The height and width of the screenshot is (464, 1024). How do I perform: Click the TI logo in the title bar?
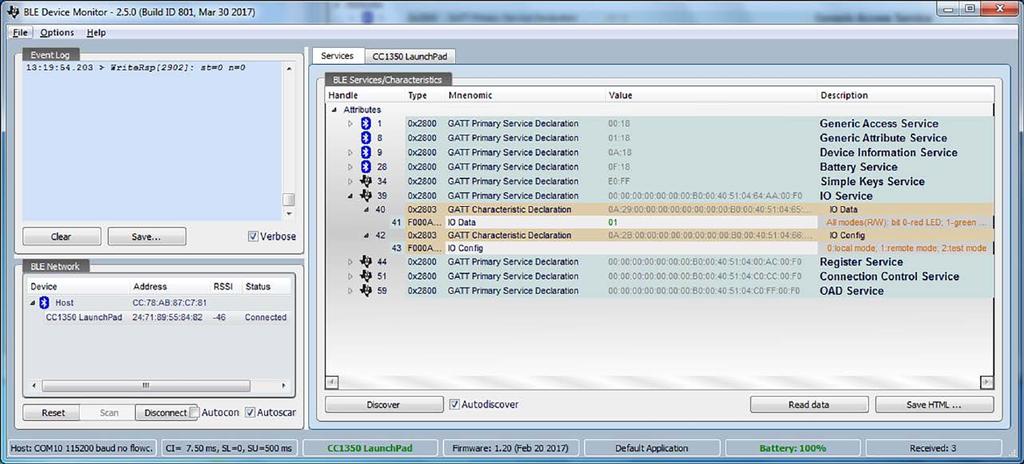tap(14, 12)
